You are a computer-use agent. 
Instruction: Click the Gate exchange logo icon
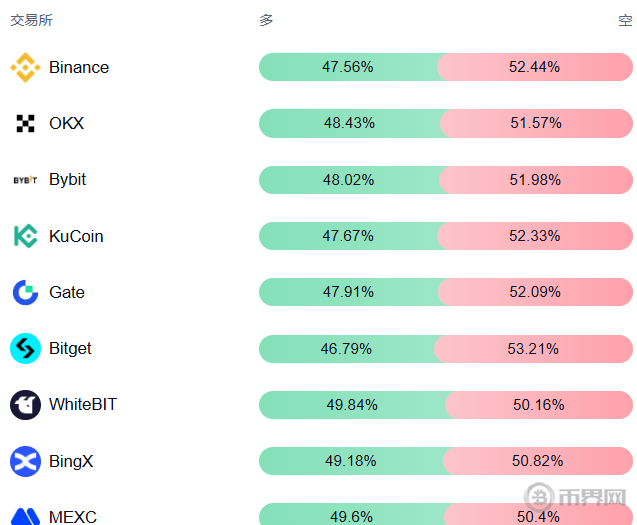(25, 292)
